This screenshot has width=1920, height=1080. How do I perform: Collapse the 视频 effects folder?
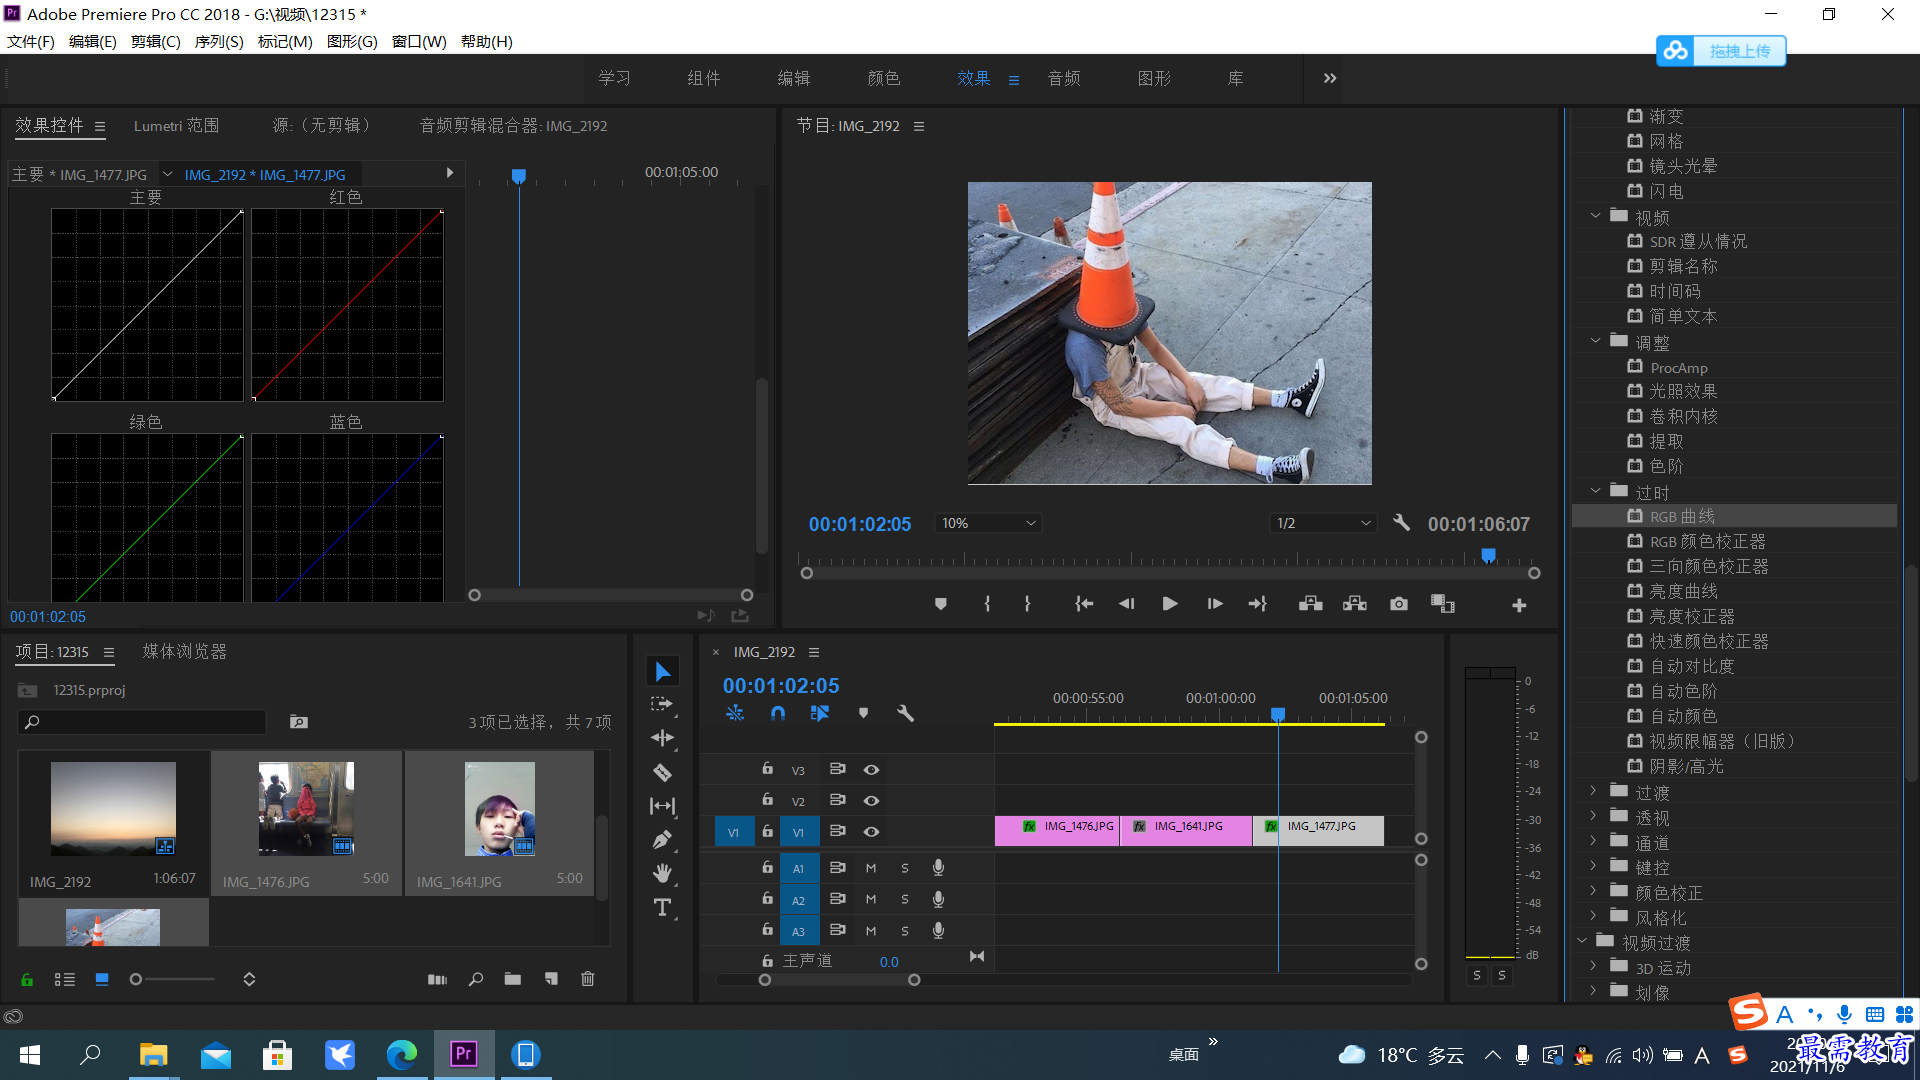(1596, 216)
